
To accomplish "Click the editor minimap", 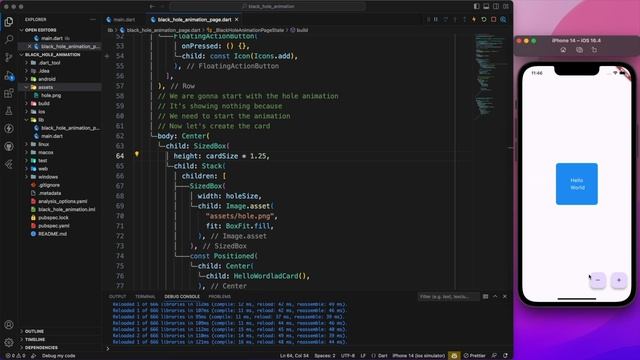I will [x=489, y=78].
